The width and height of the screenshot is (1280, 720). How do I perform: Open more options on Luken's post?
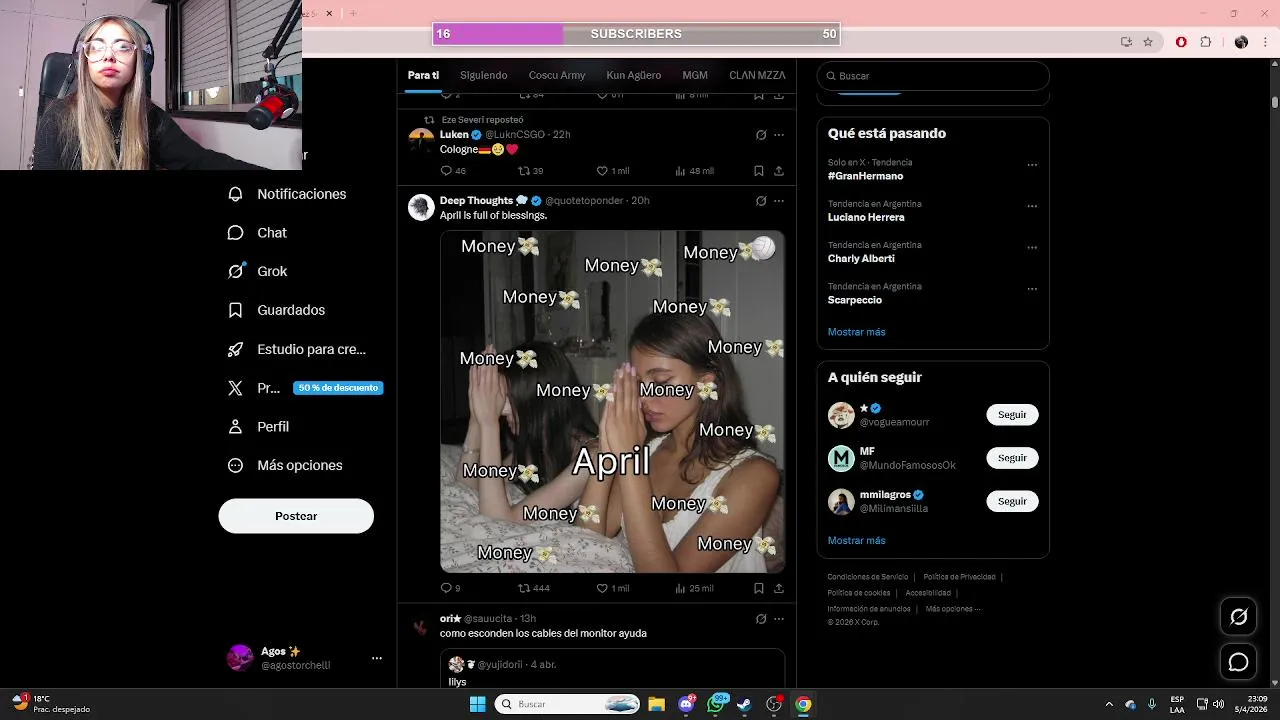click(x=779, y=135)
